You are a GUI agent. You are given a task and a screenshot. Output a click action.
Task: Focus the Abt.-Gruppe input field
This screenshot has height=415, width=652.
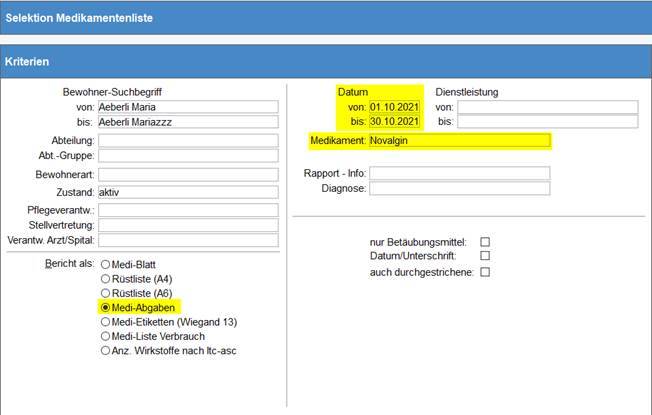(x=188, y=156)
